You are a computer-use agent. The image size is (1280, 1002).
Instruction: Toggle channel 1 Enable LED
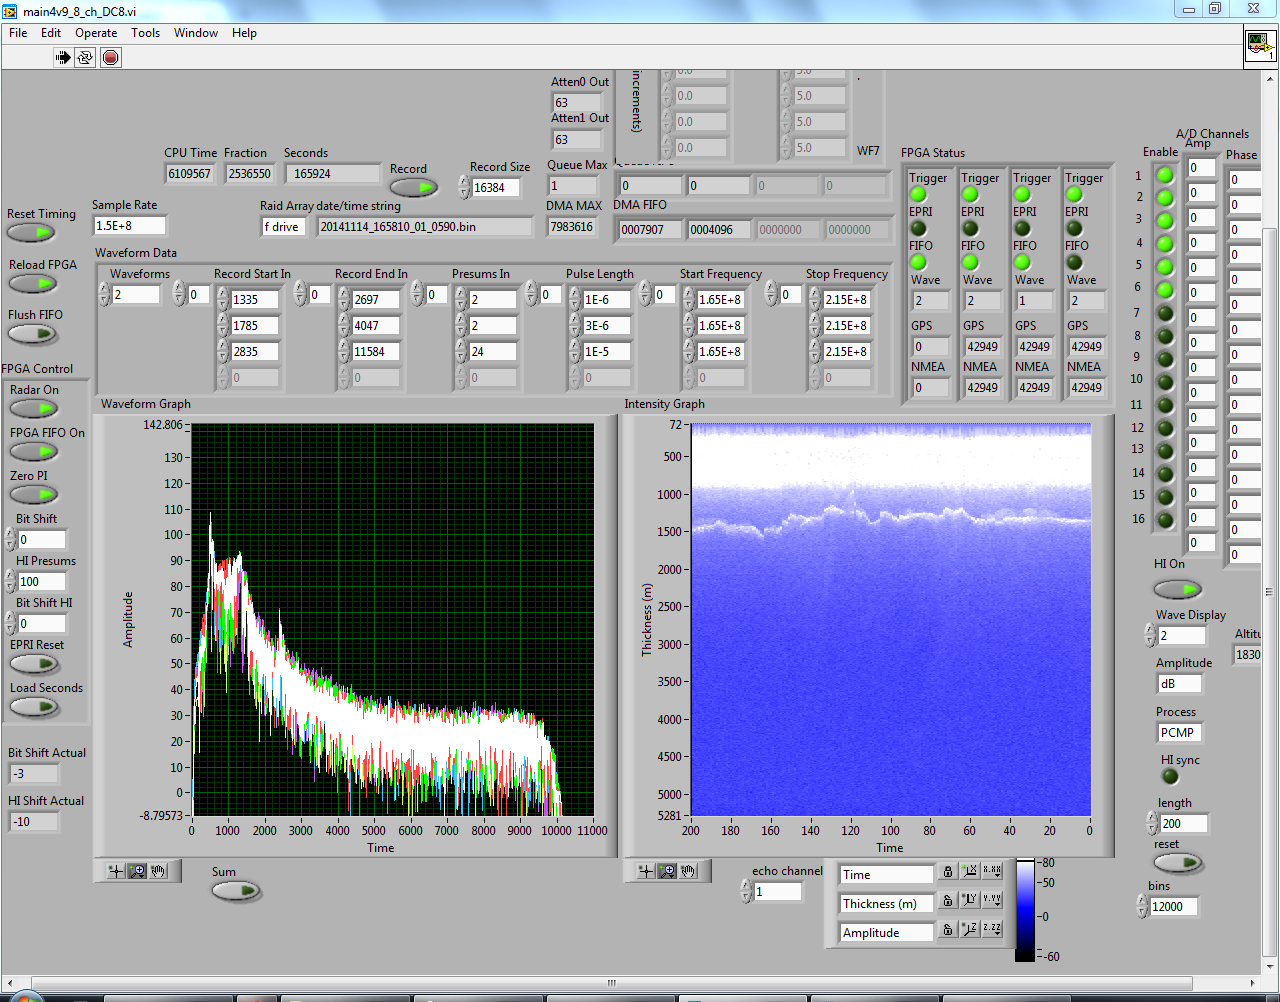pos(1165,175)
